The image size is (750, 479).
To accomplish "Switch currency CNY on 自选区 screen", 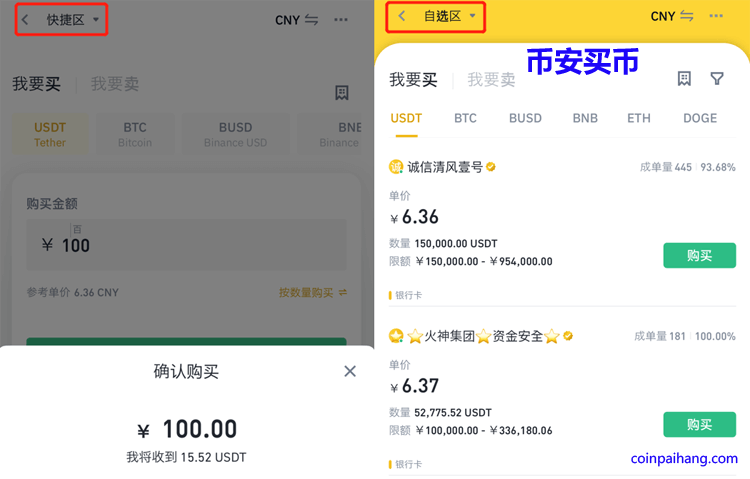I will [x=672, y=16].
